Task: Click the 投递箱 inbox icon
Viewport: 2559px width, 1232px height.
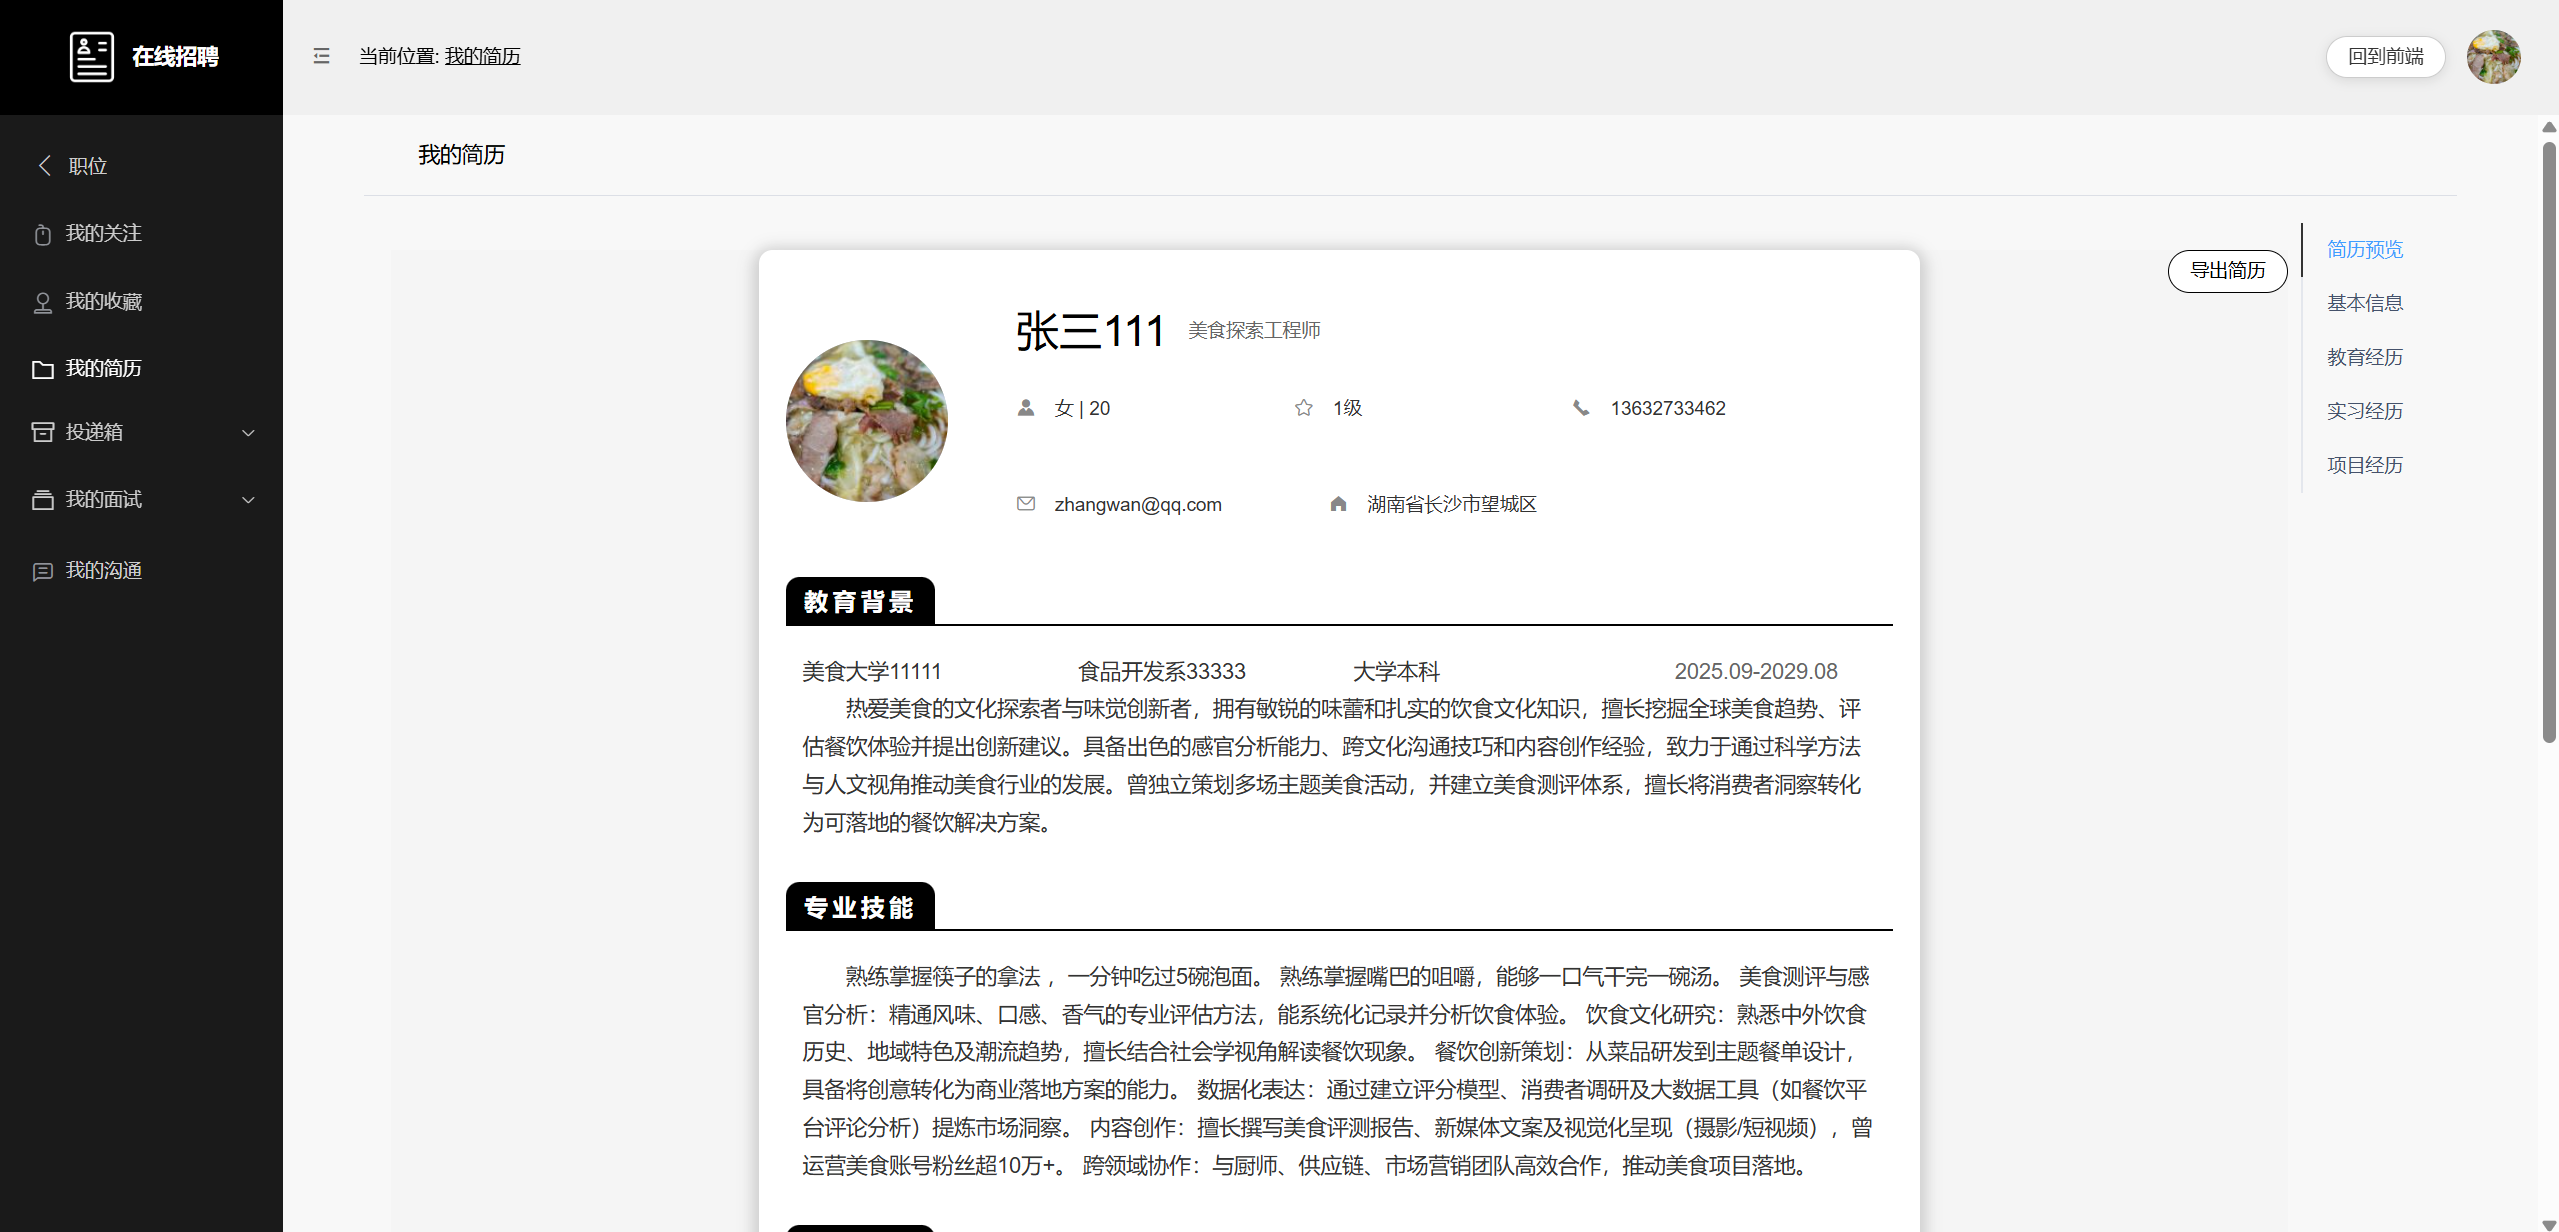Action: tap(42, 432)
